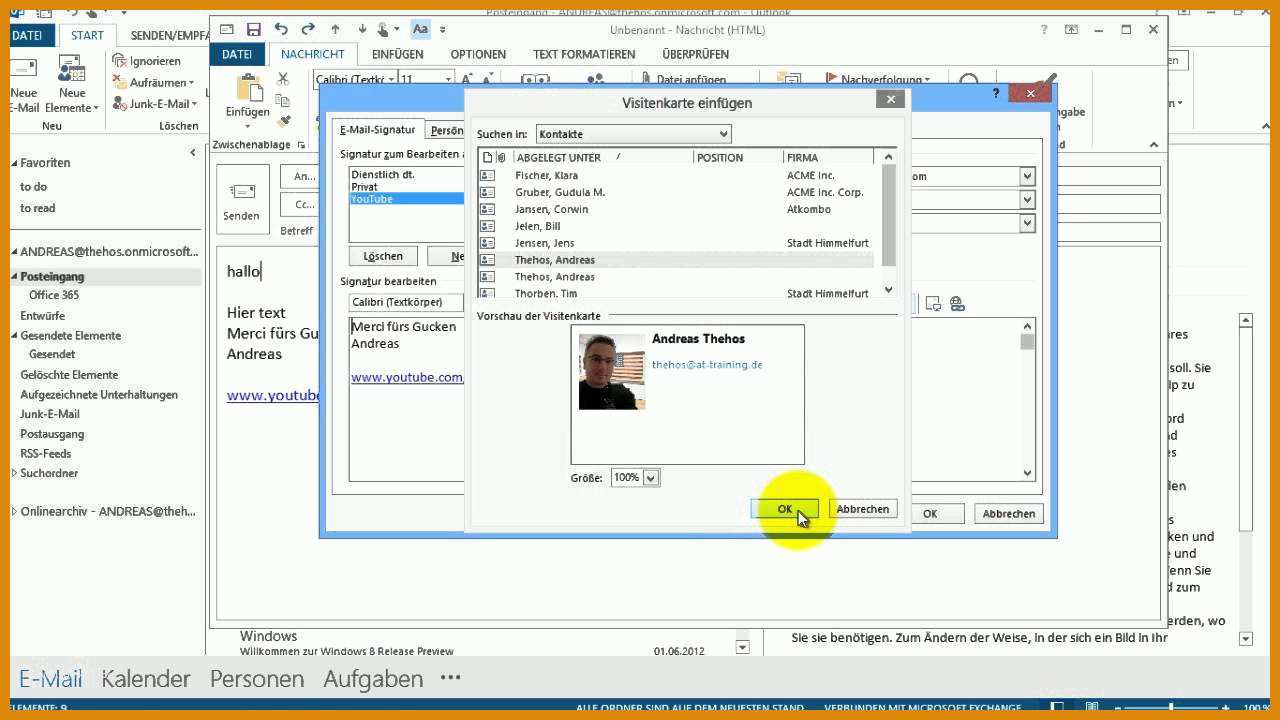Open Calibri (Textkörper) font box in signature editor
1280x720 pixels.
pyautogui.click(x=406, y=302)
